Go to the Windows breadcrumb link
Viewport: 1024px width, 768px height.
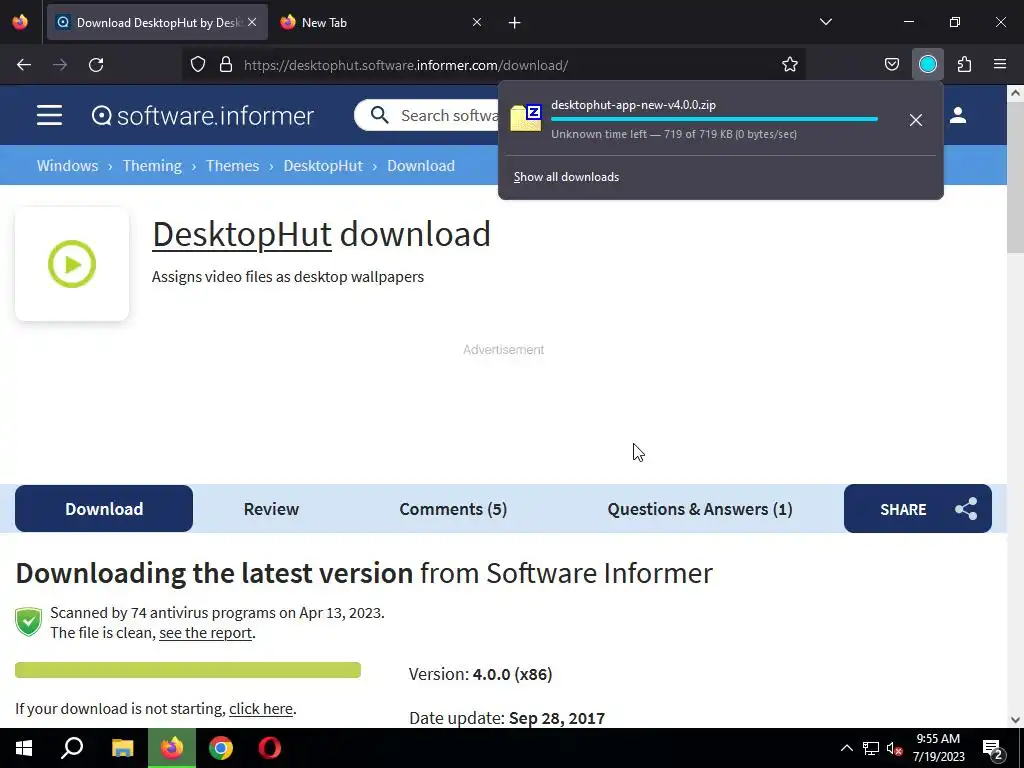pos(67,166)
